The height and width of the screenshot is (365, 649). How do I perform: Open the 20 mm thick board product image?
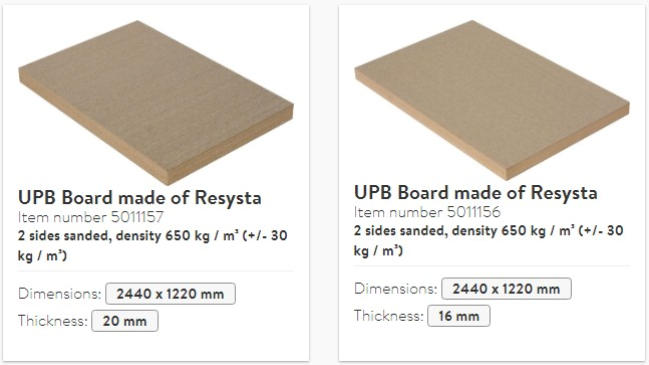pos(156,103)
